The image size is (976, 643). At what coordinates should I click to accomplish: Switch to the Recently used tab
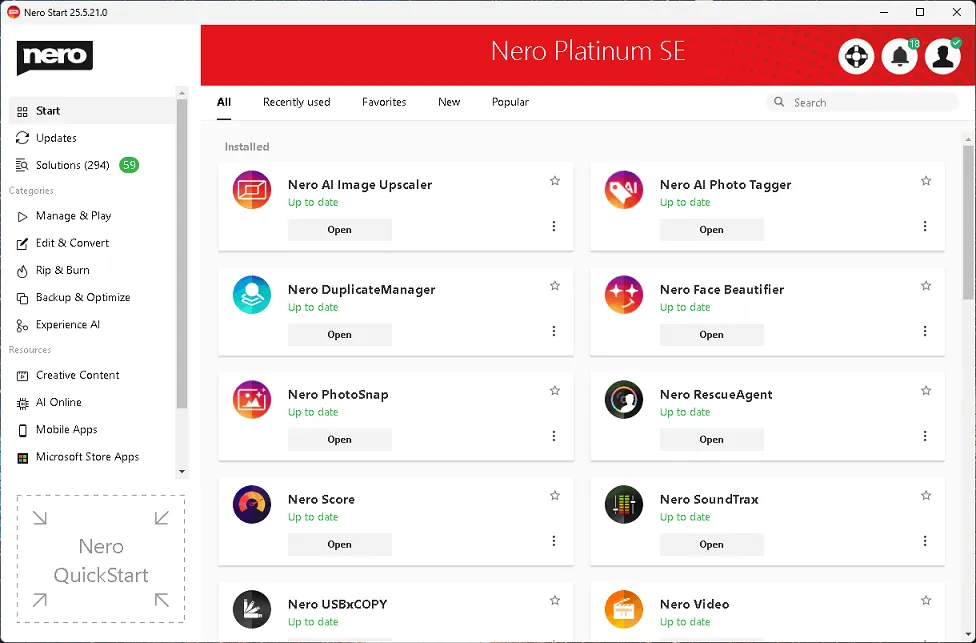(296, 102)
